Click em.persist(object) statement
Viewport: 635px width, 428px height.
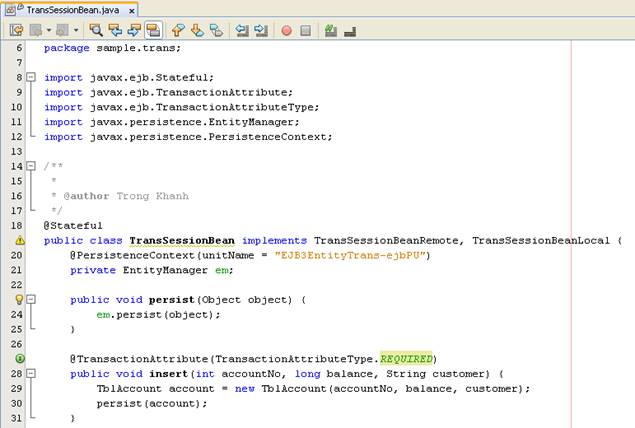click(158, 315)
